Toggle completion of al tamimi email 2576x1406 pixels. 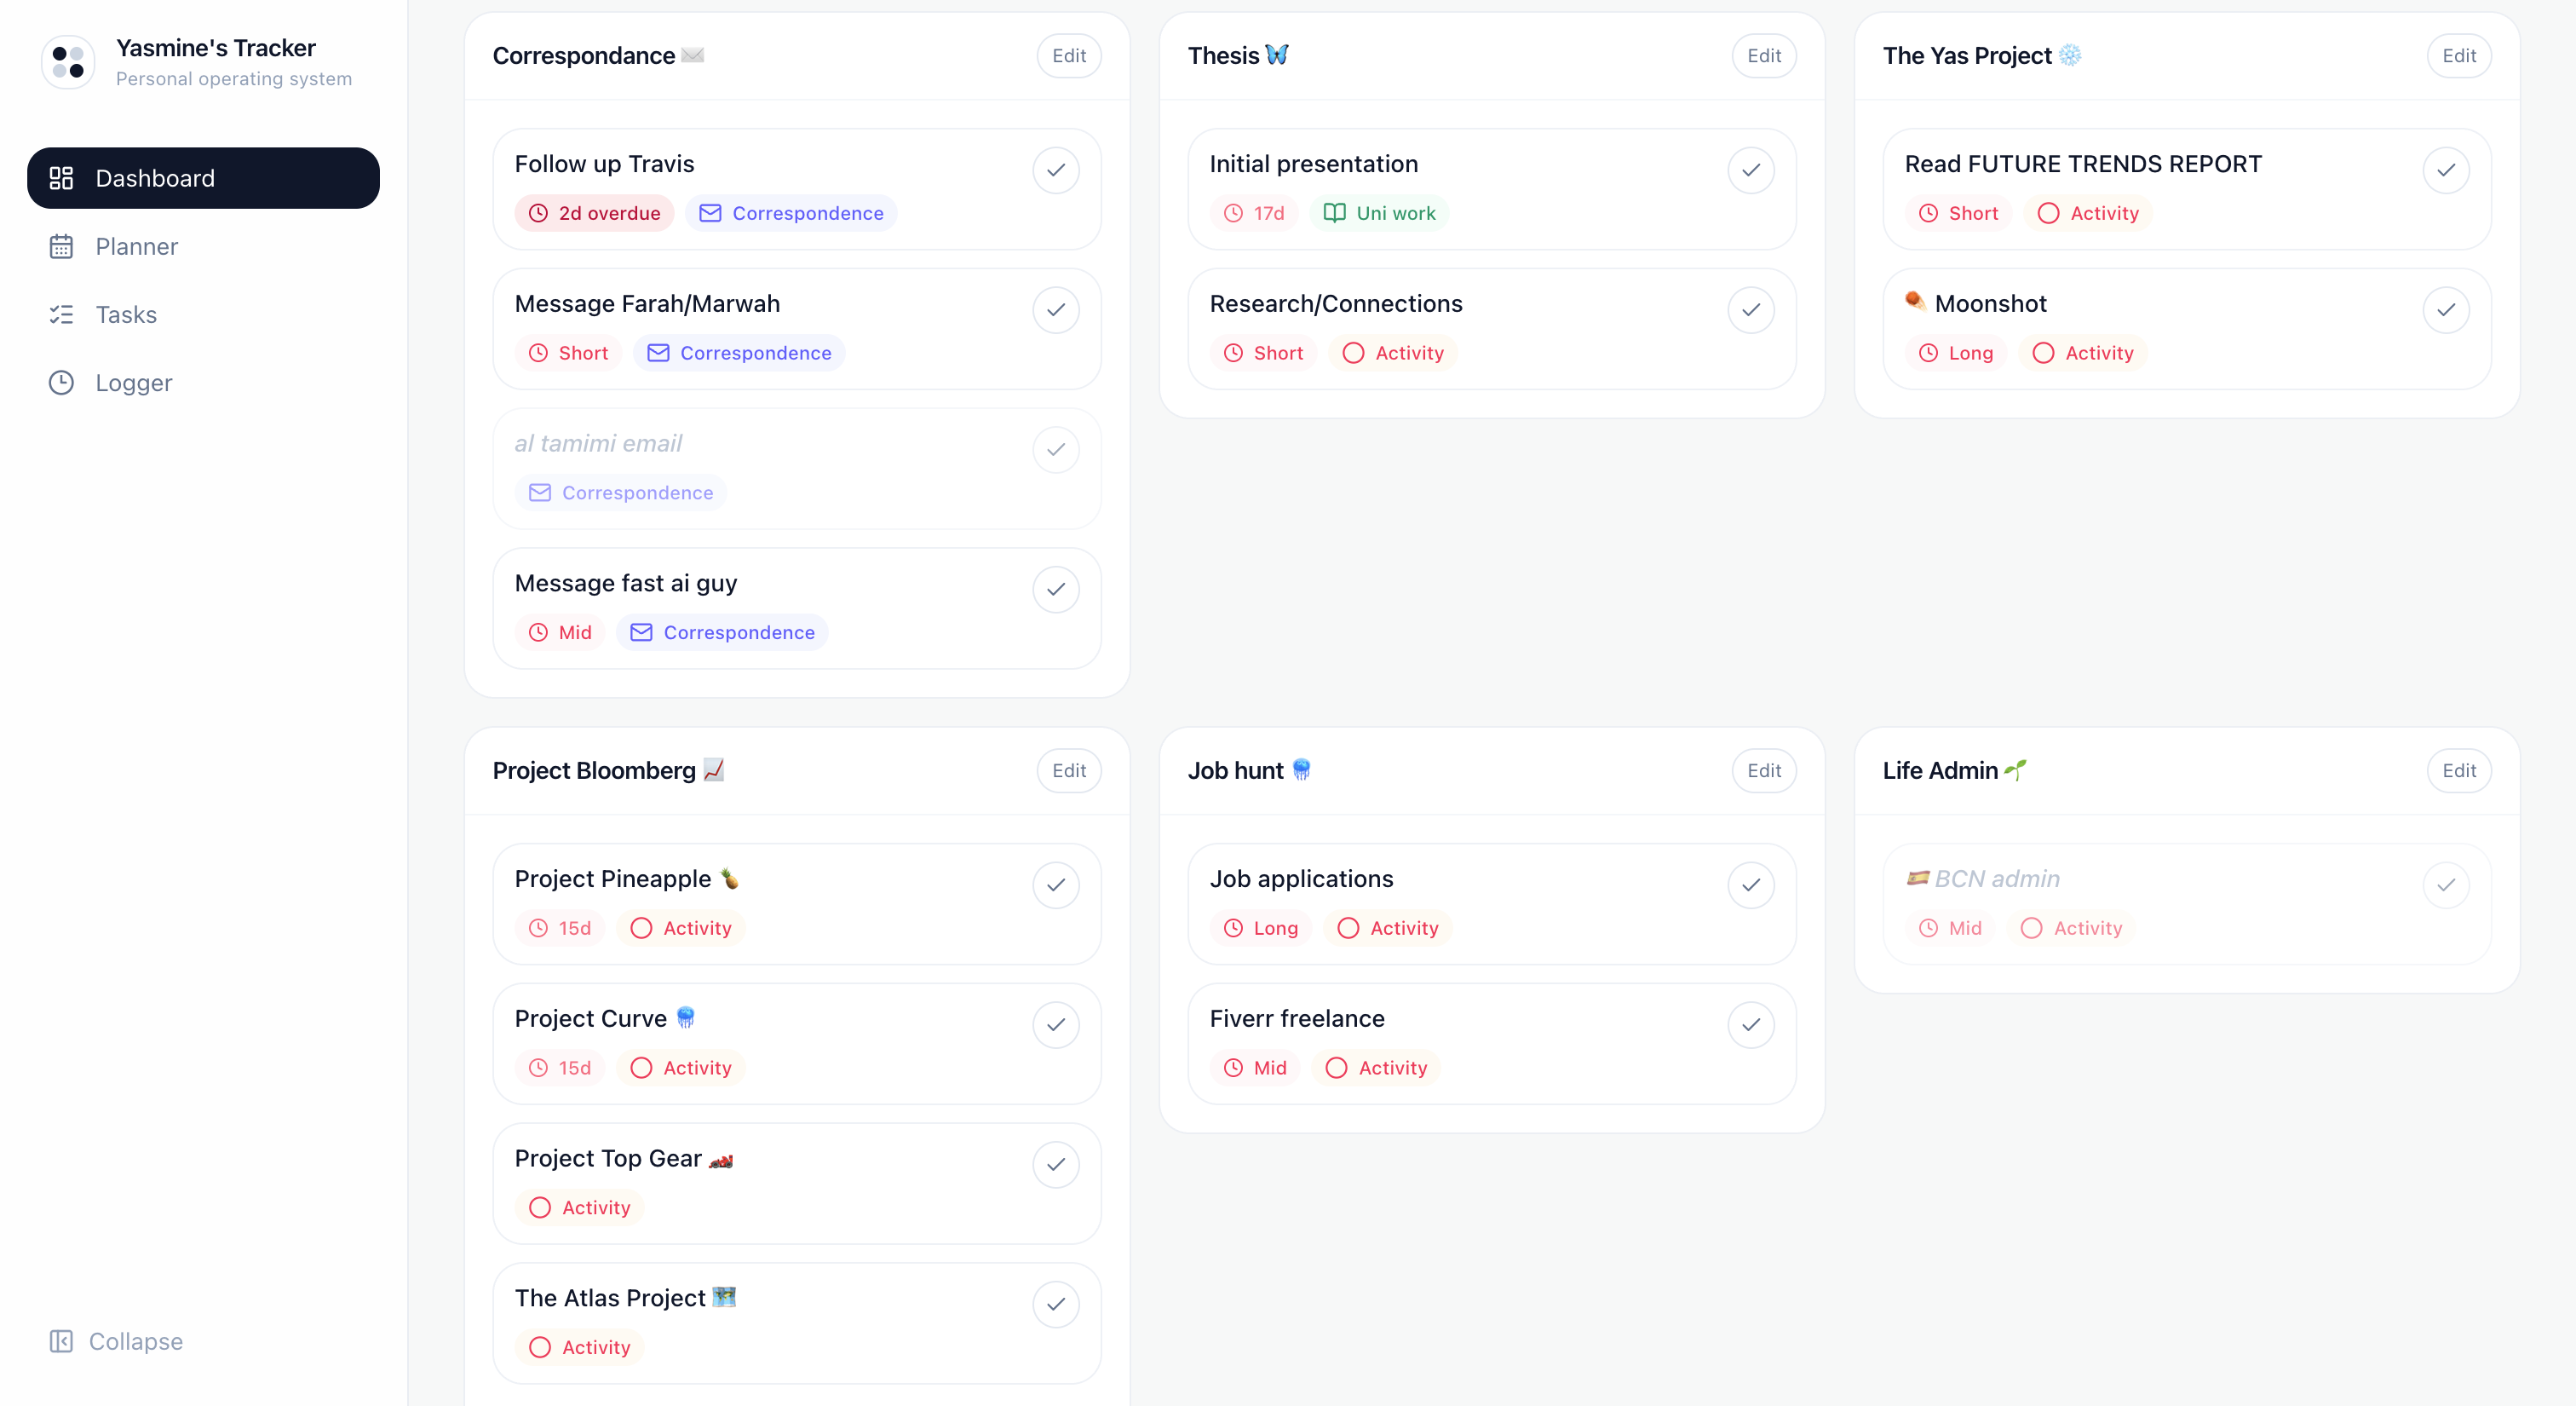click(x=1055, y=450)
